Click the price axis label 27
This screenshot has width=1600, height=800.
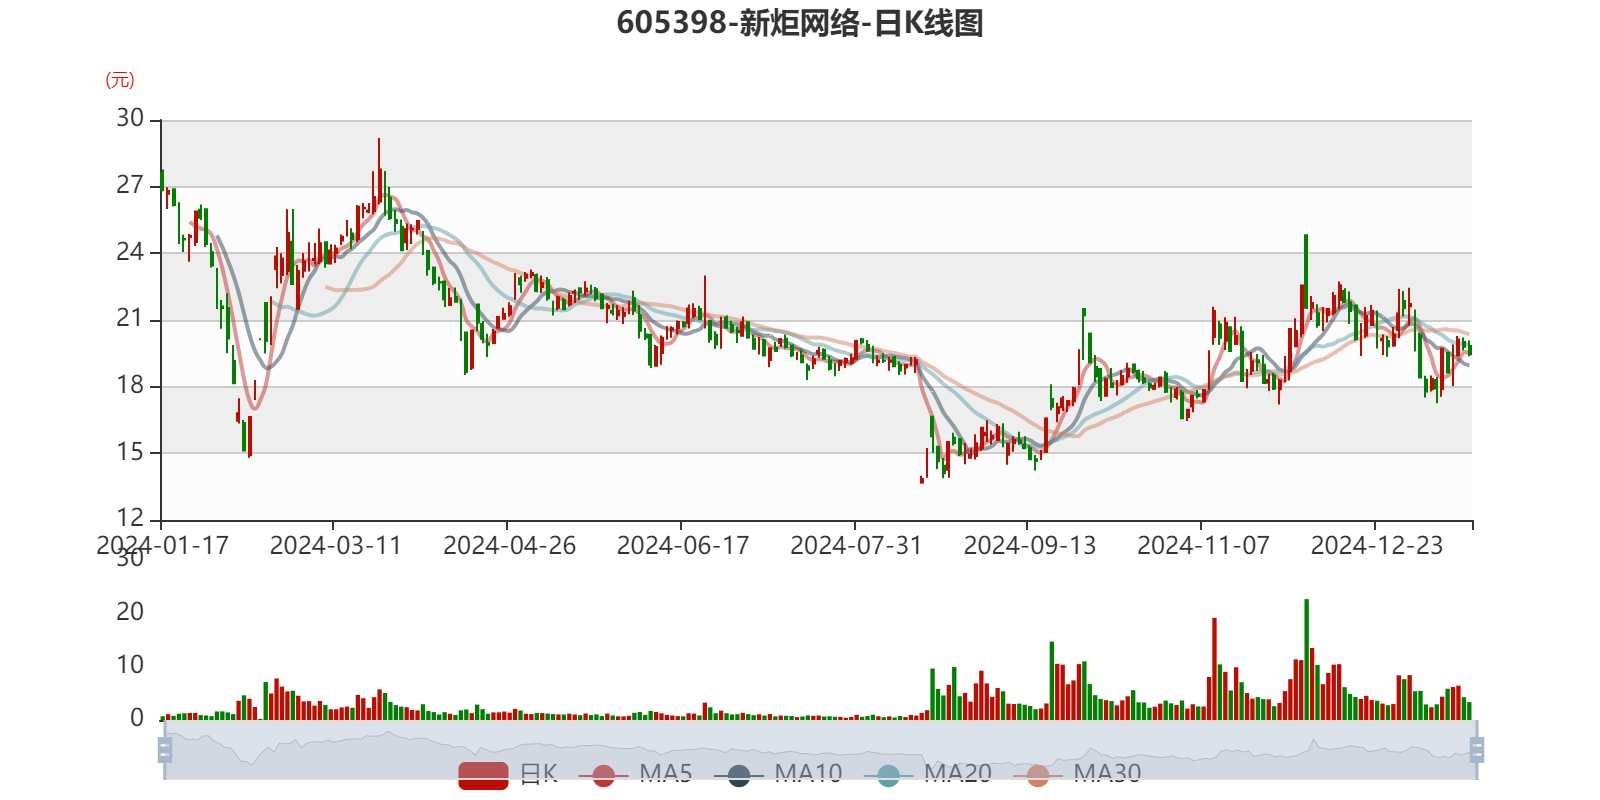tap(130, 185)
